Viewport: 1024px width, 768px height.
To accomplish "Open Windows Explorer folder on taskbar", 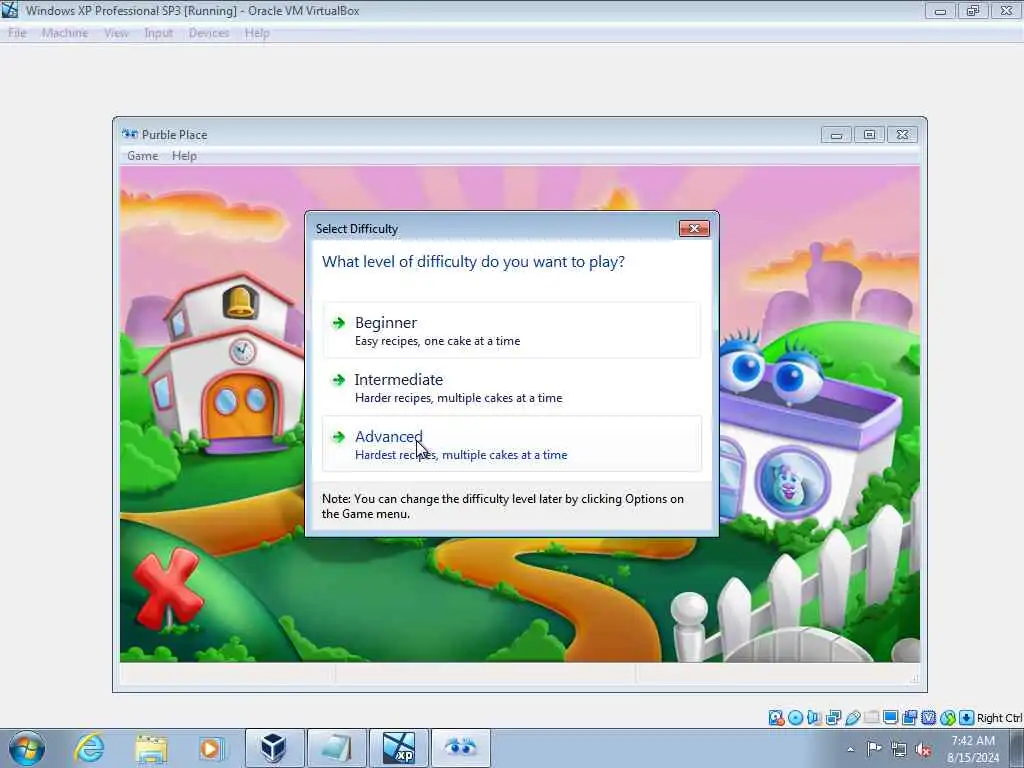I will (x=151, y=748).
